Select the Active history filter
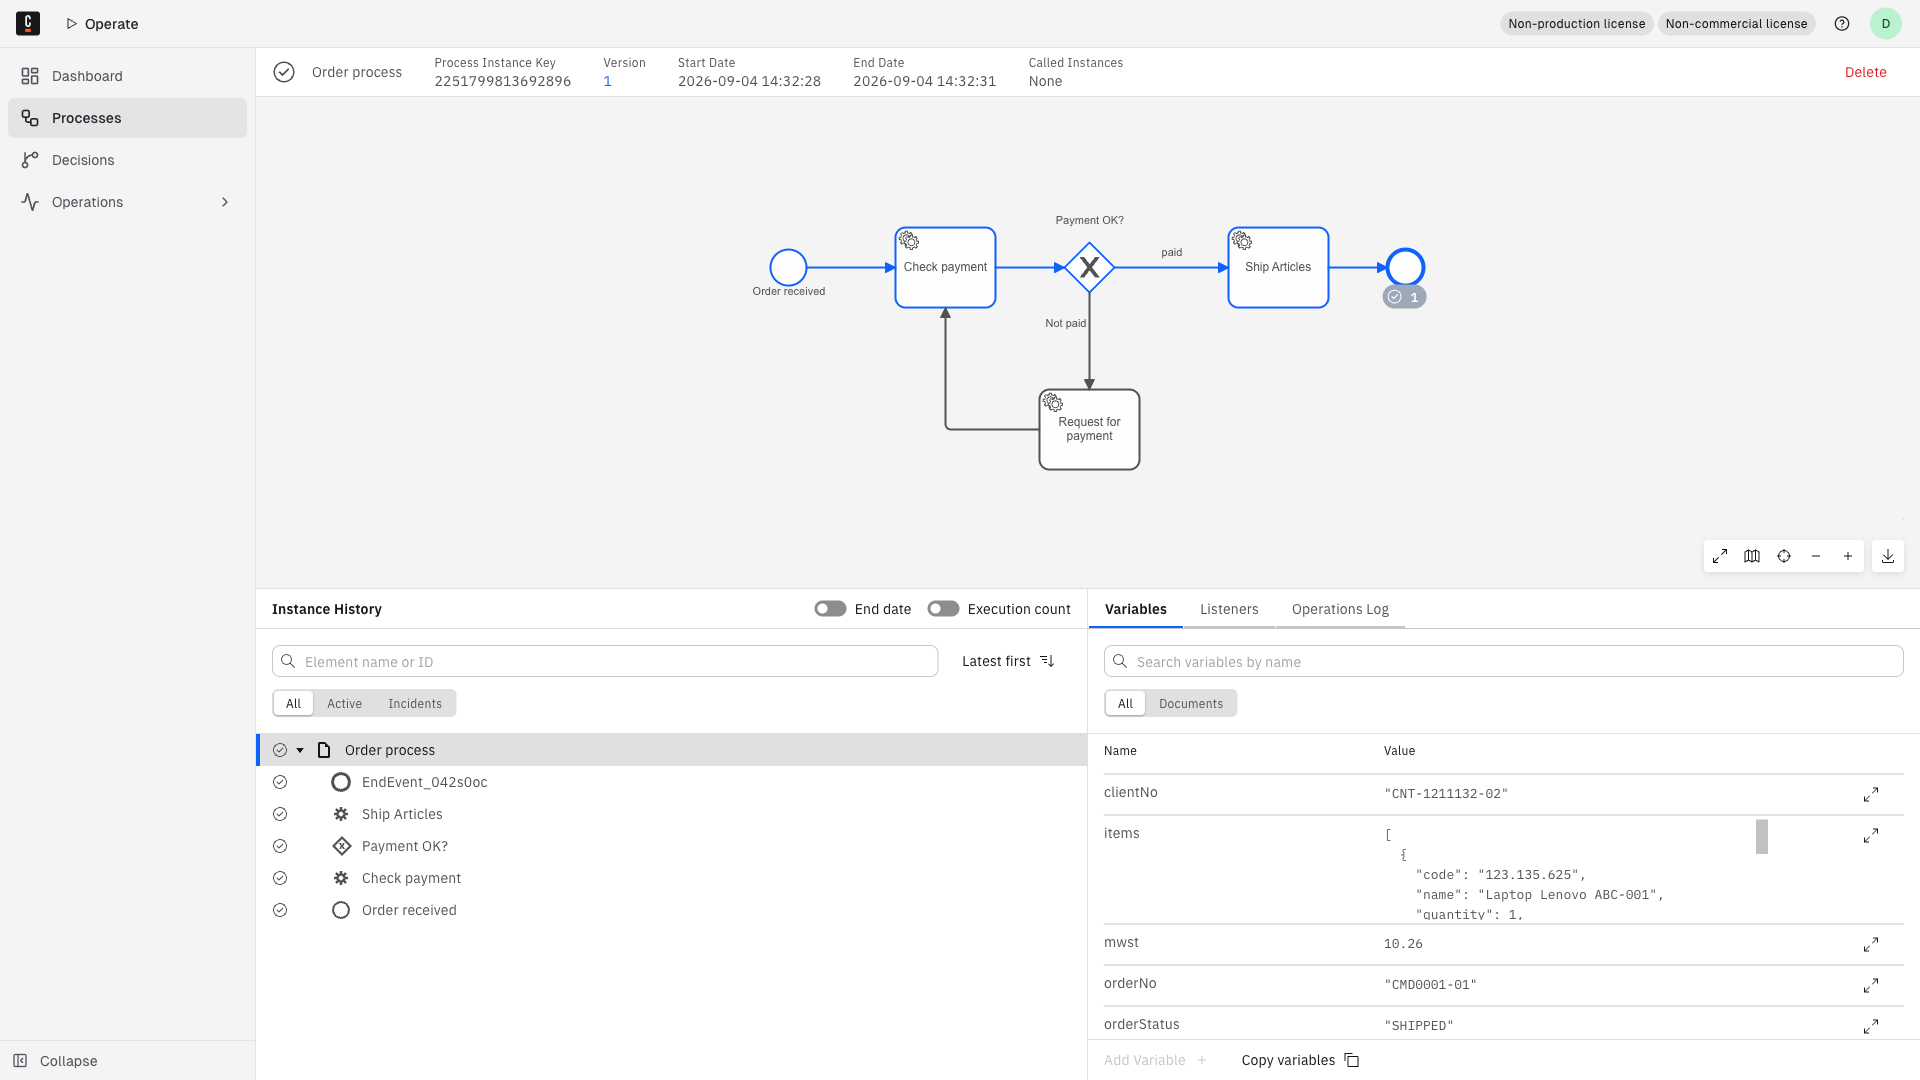The height and width of the screenshot is (1080, 1920). [344, 703]
